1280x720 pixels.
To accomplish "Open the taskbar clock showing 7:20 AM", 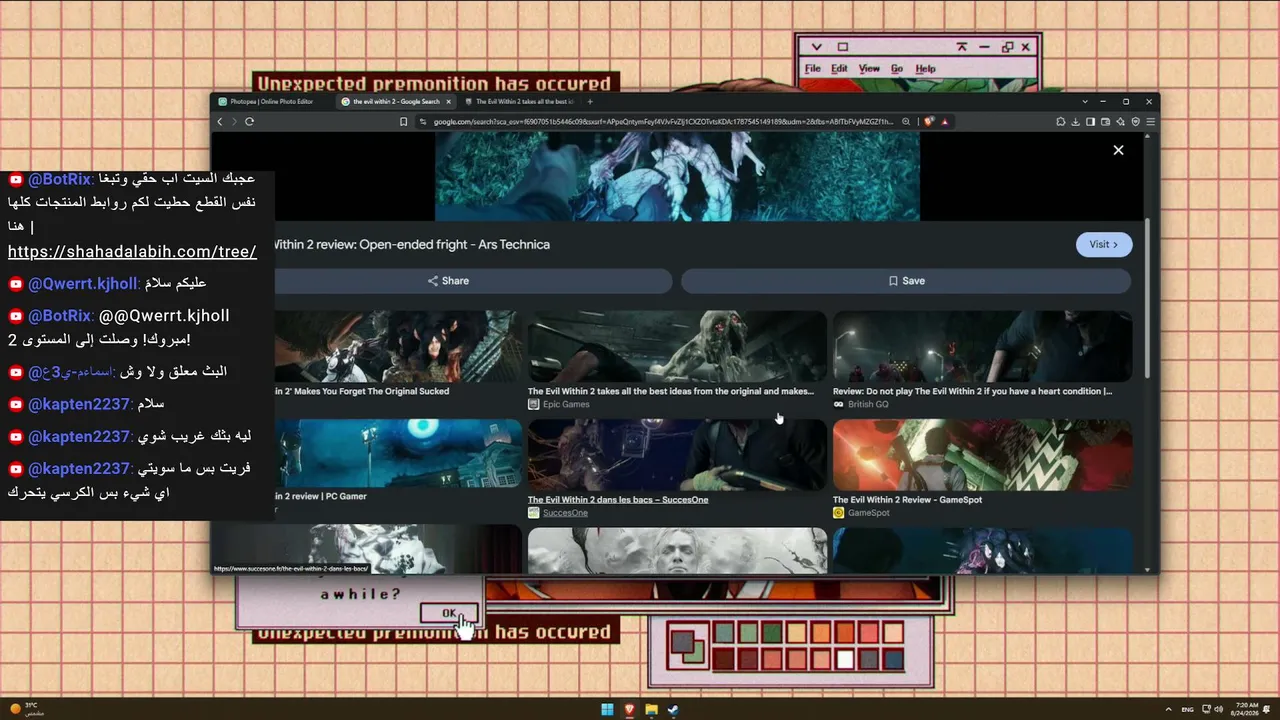I will click(1246, 710).
